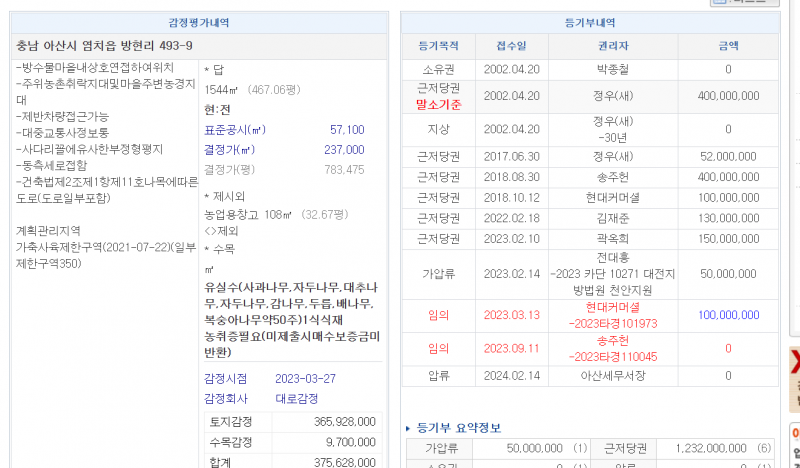Click the 권리자 column header
Image resolution: width=800 pixels, height=468 pixels.
tap(613, 46)
